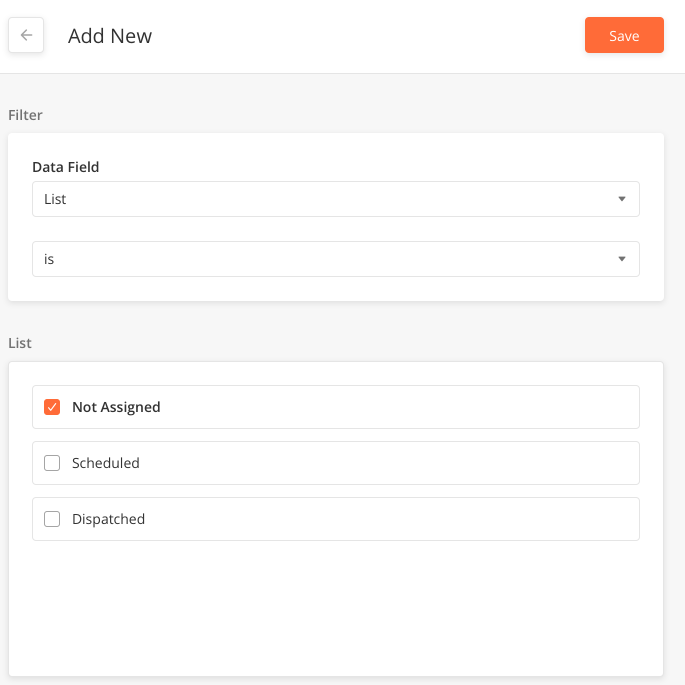Click the Data Field label
Viewport: 685px width, 685px height.
[66, 167]
